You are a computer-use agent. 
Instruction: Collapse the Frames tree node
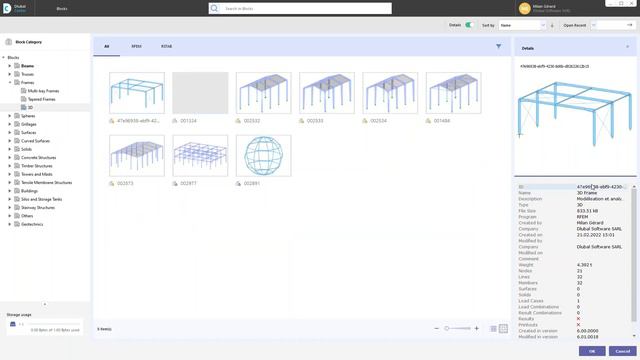[x=10, y=82]
